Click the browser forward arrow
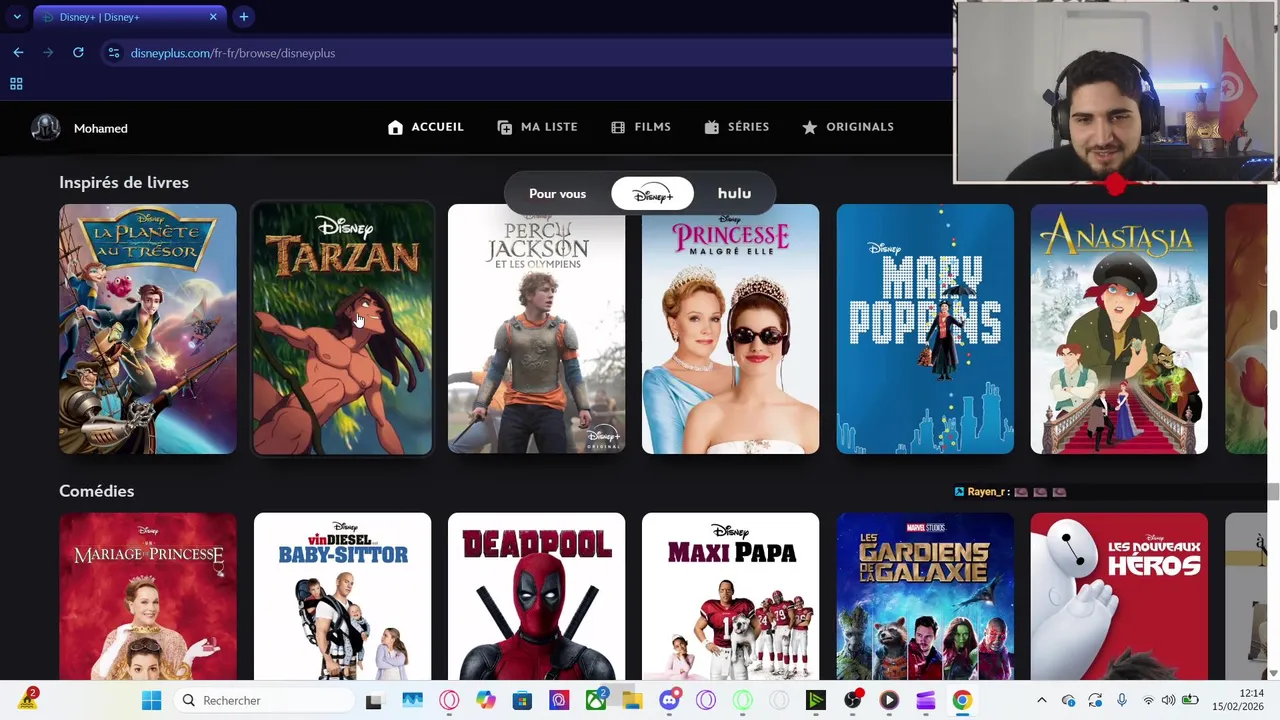Viewport: 1280px width, 720px height. (x=48, y=53)
